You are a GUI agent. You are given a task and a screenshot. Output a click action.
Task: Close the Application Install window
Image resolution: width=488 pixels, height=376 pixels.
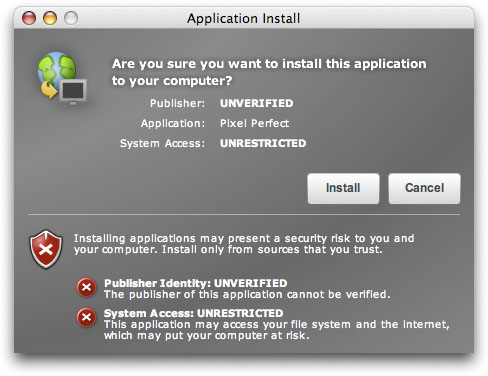point(29,18)
